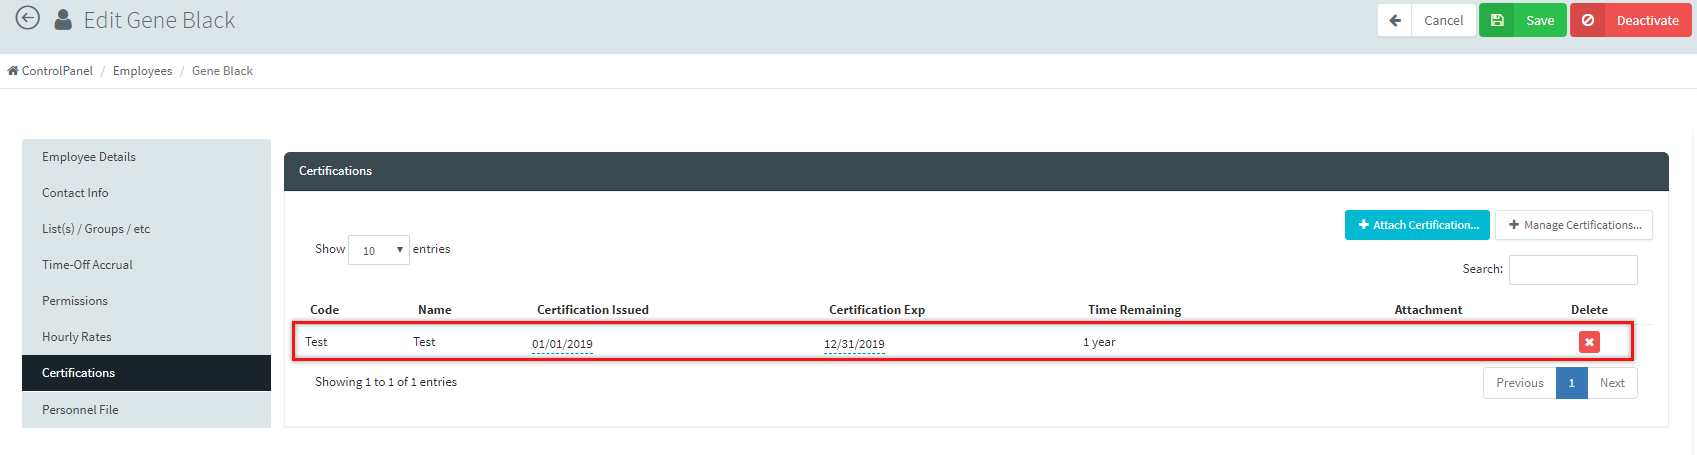Screen dimensions: 1697x455
Task: Open Permissions section
Action: pos(146,301)
